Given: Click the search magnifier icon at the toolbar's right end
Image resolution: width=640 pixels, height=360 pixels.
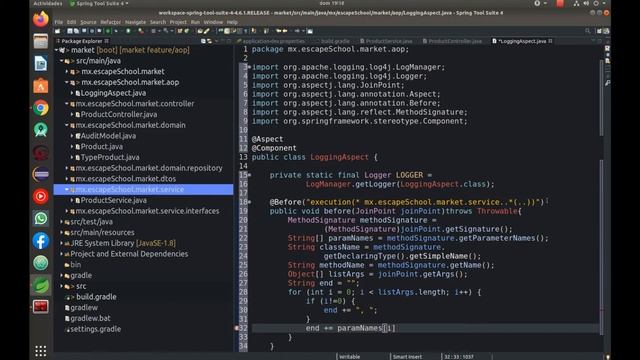Looking at the screenshot, I should click(588, 31).
